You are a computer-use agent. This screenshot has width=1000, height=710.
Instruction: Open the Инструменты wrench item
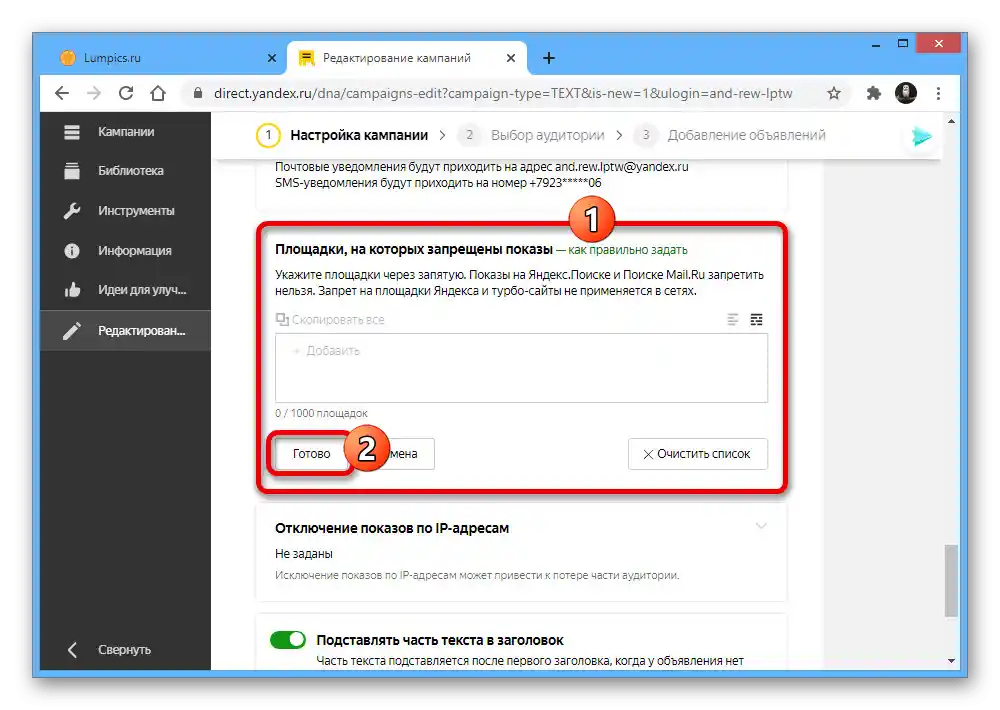tap(125, 211)
